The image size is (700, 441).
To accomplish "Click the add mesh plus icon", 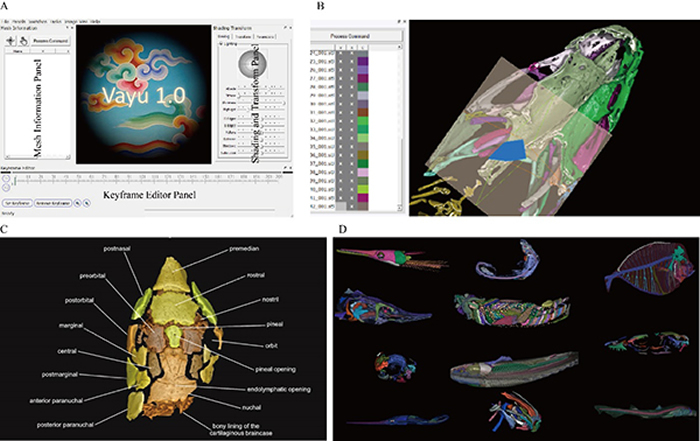I will point(11,42).
